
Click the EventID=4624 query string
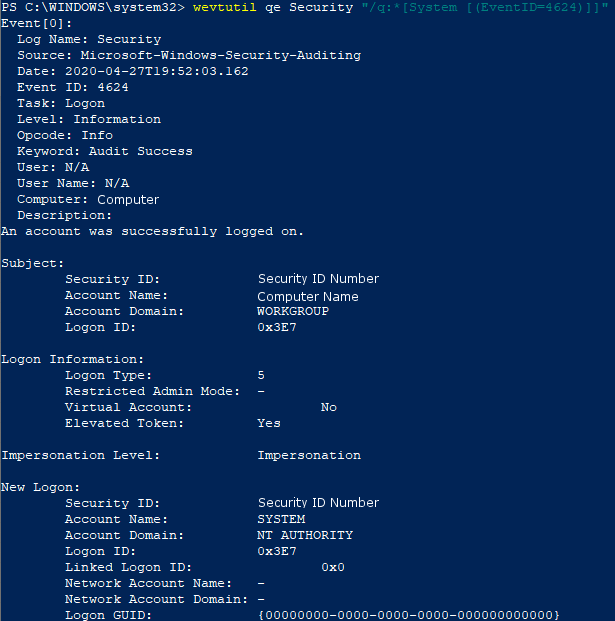coord(485,8)
